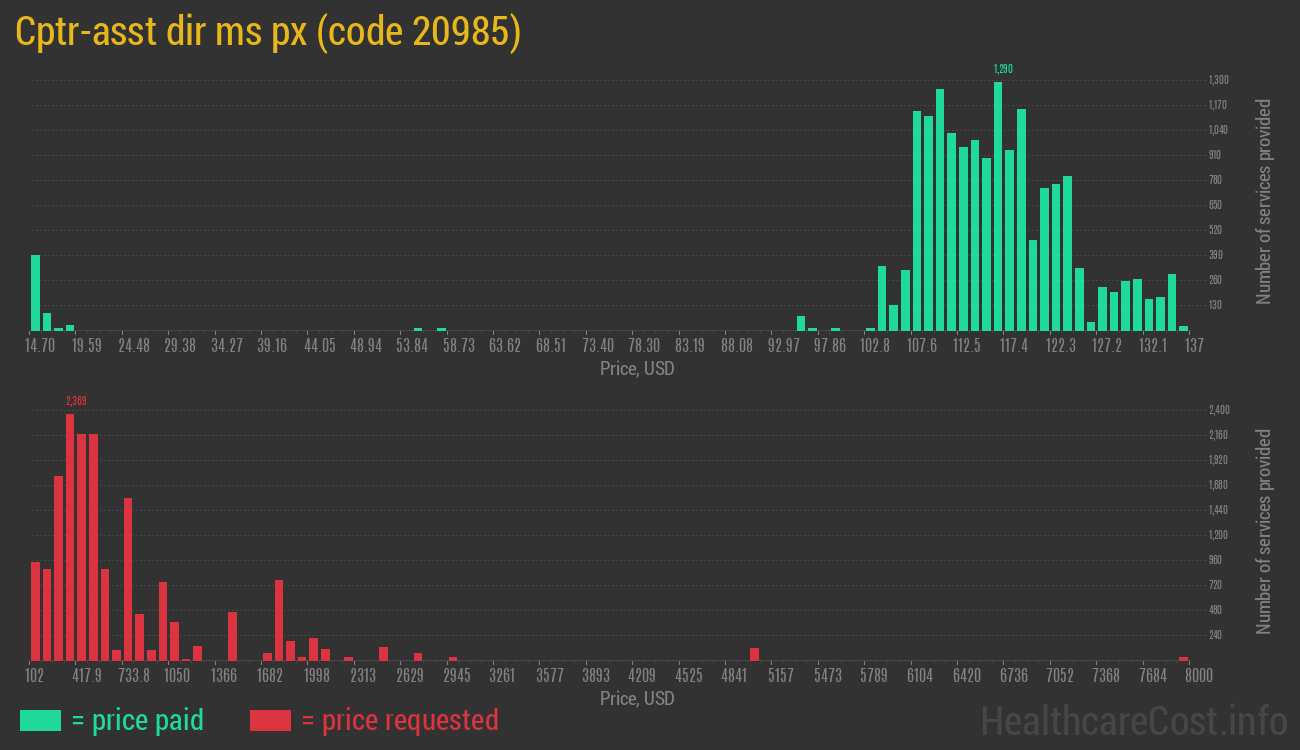Click the upper chart 'Price, USD' axis title
The height and width of the screenshot is (750, 1300).
click(x=637, y=369)
